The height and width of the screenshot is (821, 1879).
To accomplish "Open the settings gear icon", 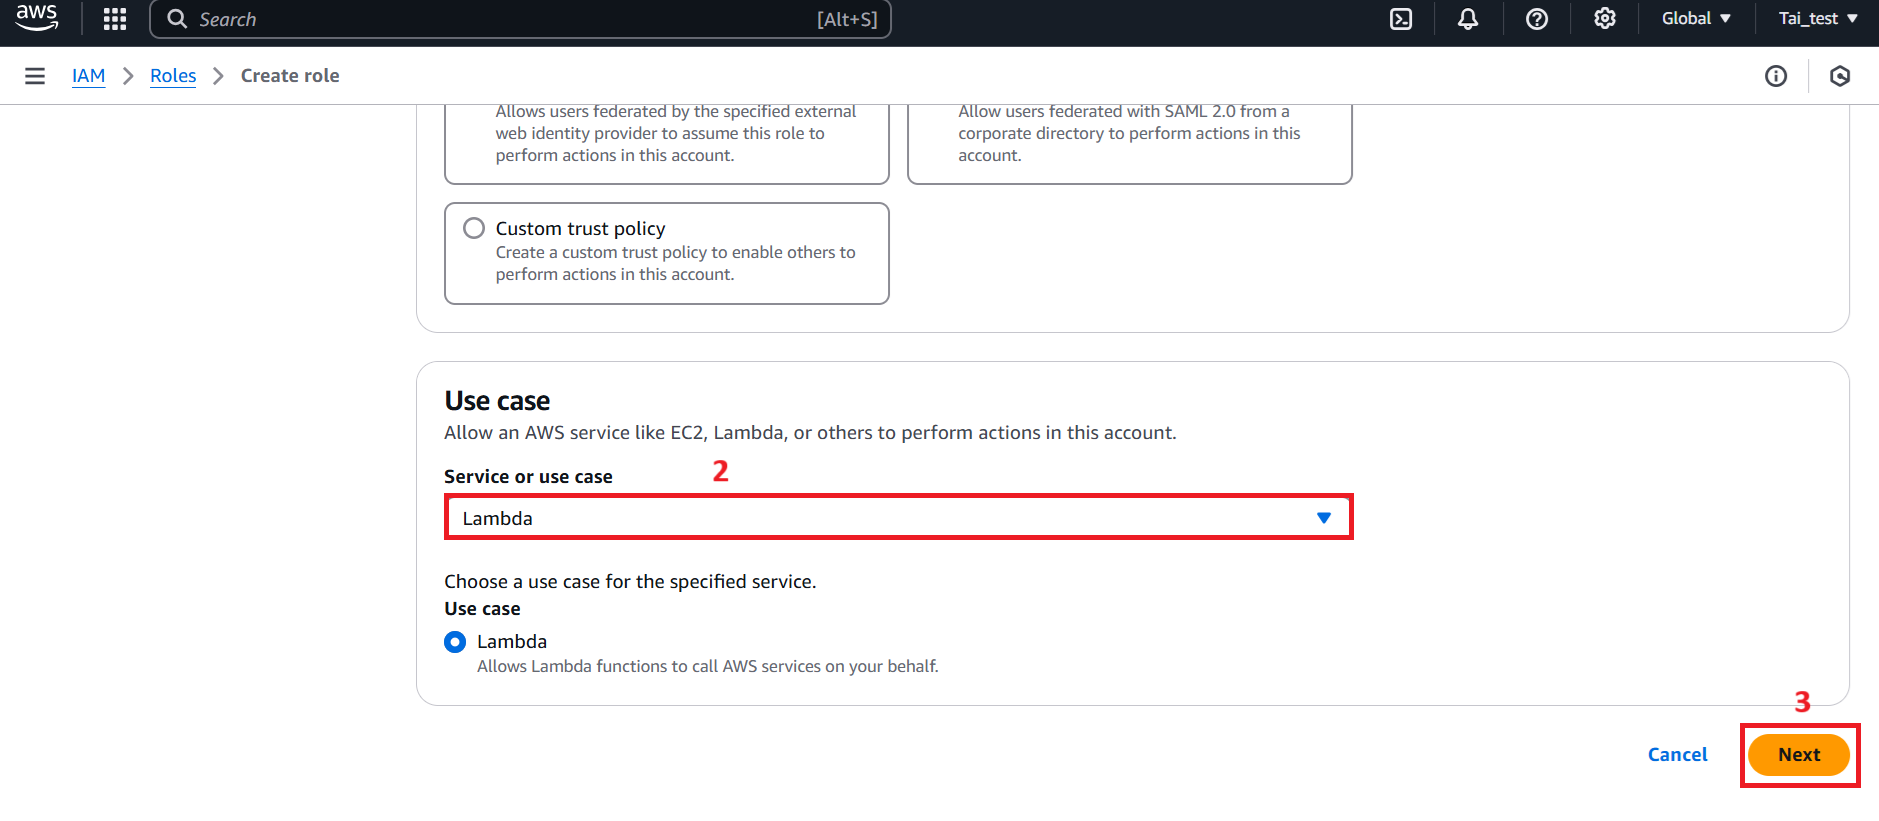I will click(x=1605, y=19).
